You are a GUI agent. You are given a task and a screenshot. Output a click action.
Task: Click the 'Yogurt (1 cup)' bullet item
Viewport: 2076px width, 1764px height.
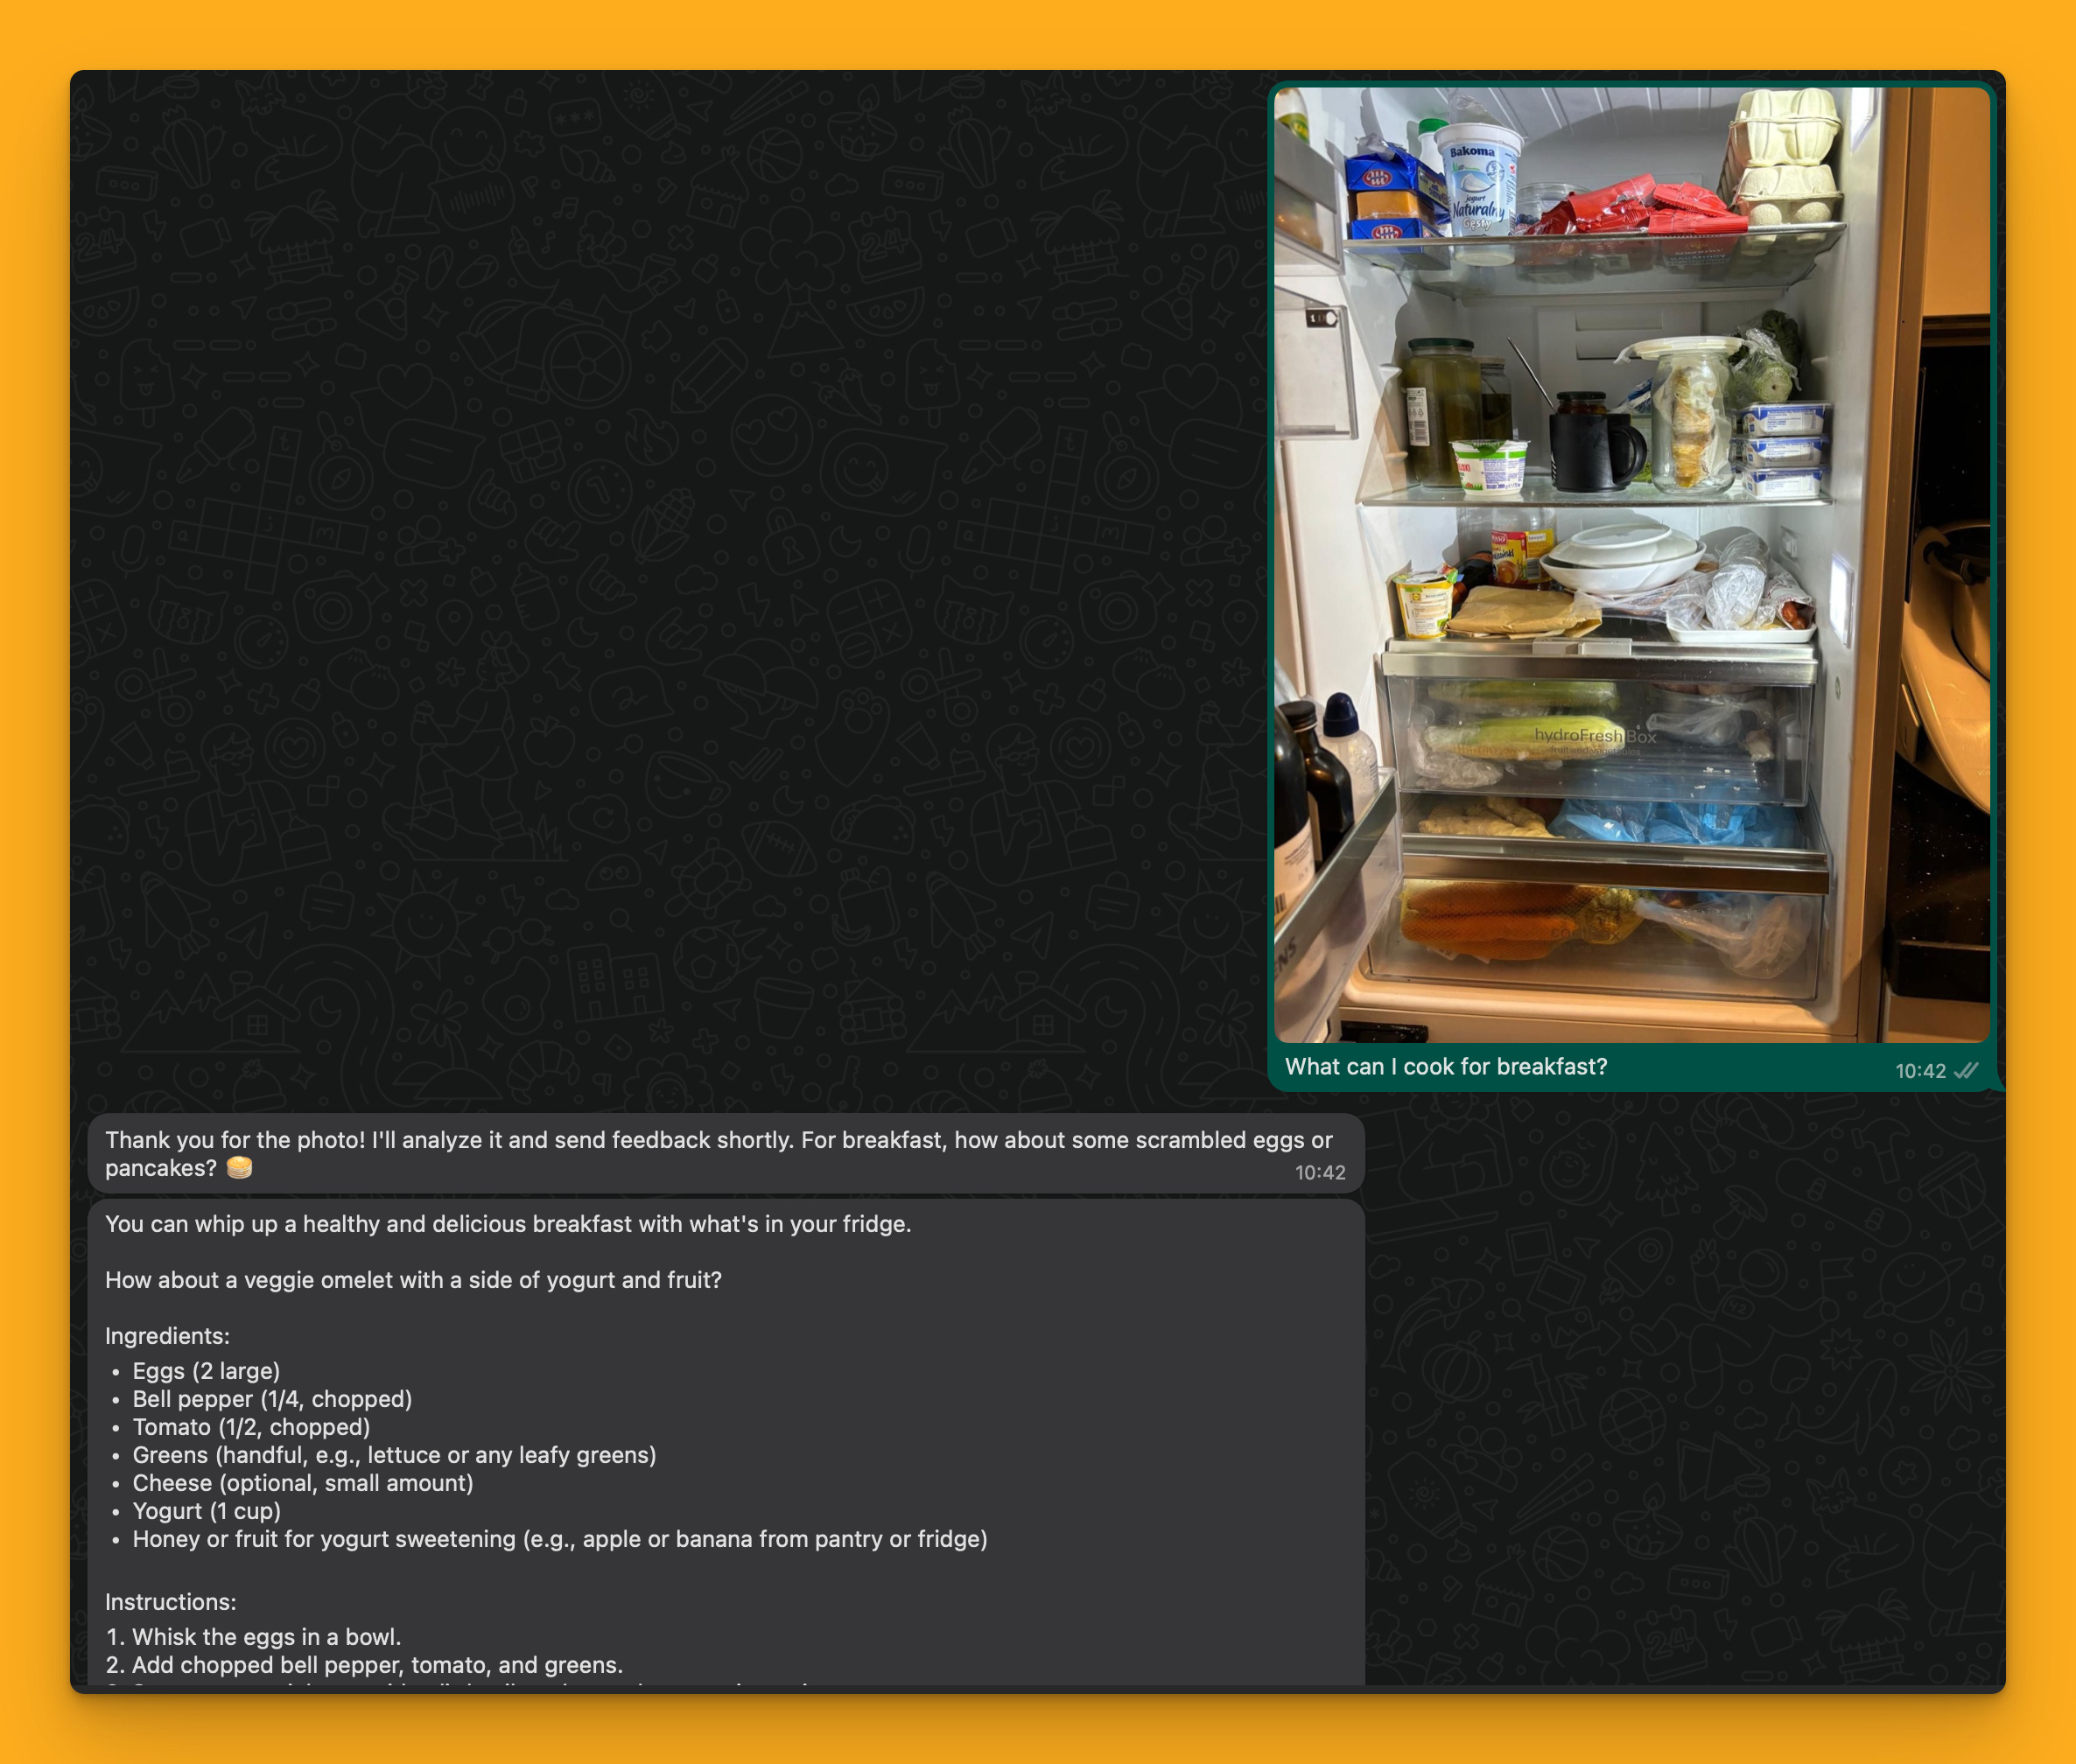click(206, 1511)
